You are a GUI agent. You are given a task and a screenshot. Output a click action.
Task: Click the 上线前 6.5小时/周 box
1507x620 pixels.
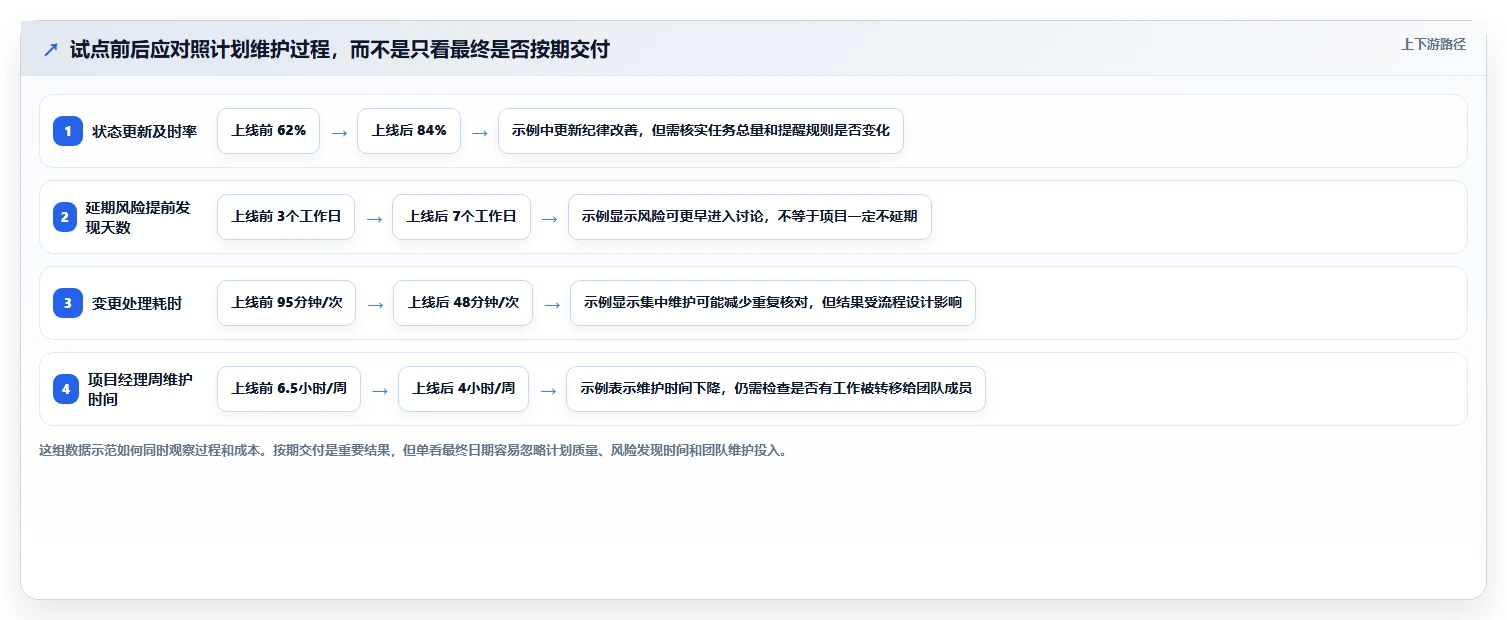click(289, 389)
